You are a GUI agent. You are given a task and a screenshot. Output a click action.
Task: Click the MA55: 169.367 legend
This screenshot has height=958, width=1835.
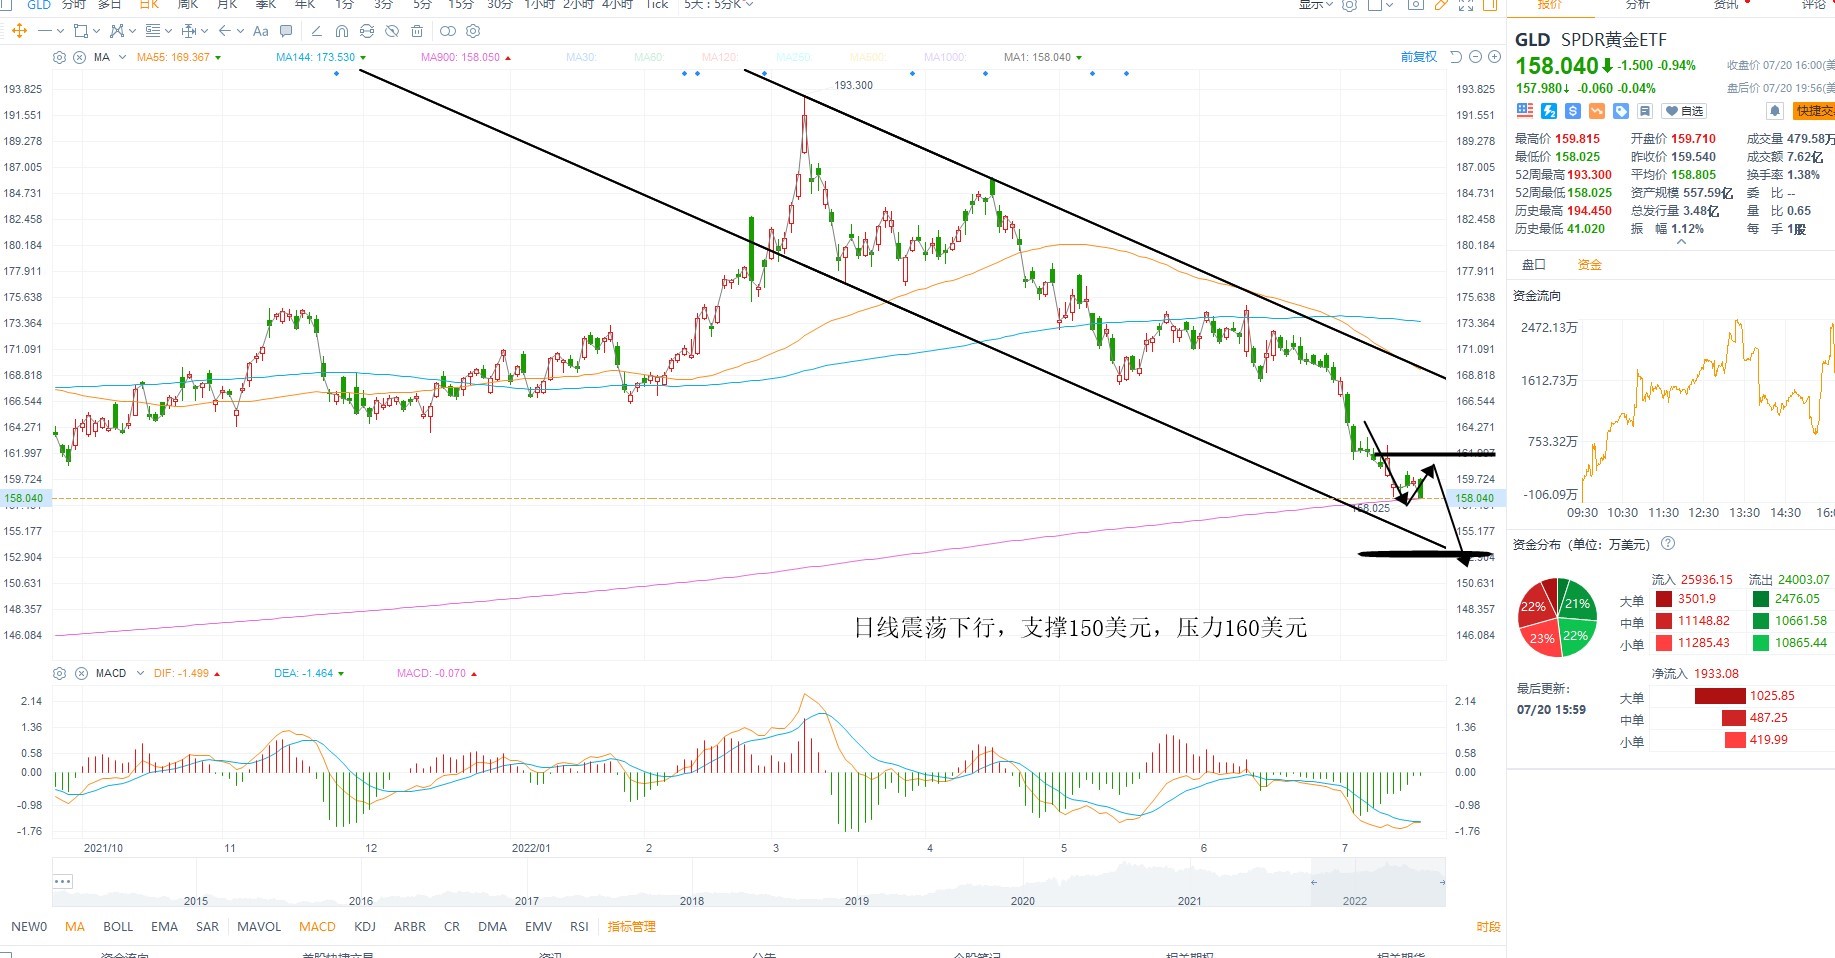coord(173,57)
